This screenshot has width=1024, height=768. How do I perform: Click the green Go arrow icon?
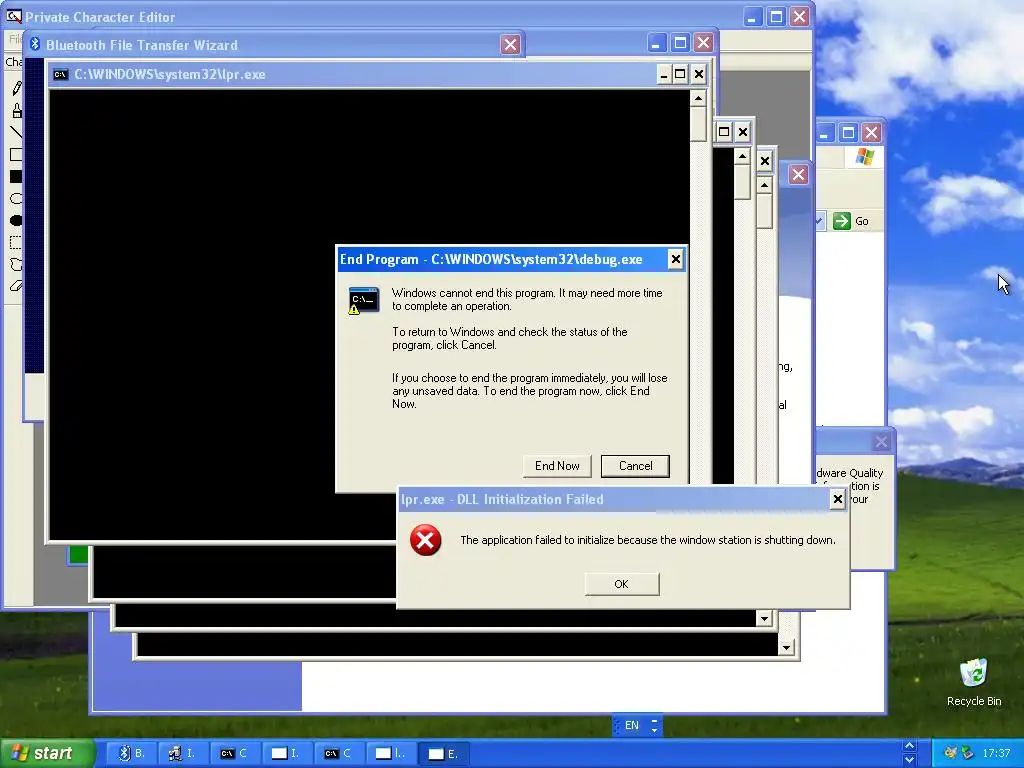[x=842, y=221]
